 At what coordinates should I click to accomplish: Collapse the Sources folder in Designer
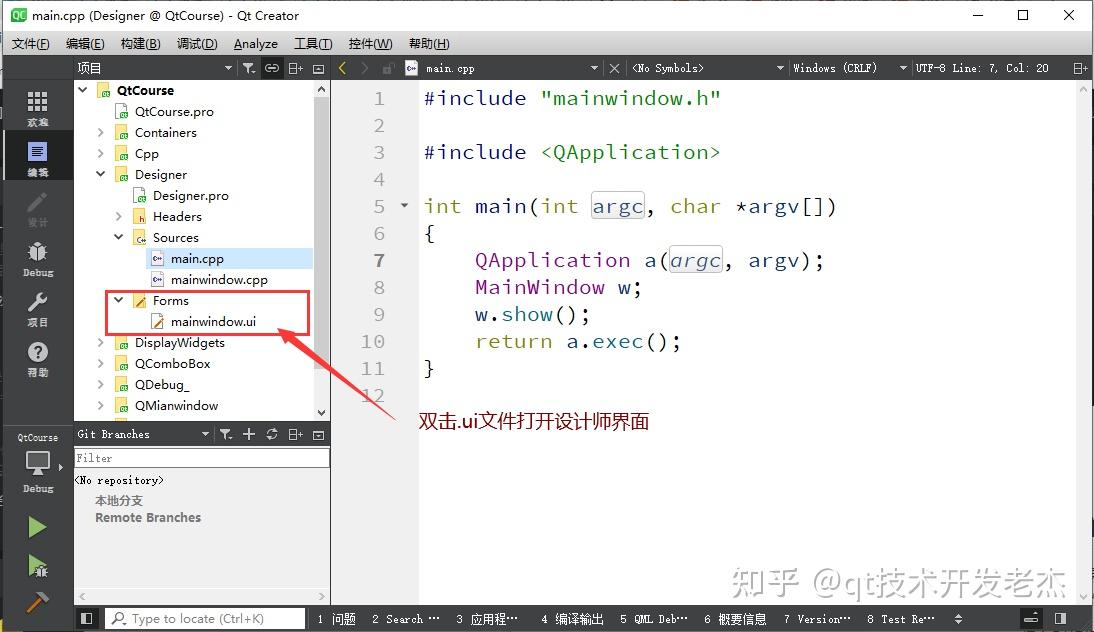click(x=119, y=237)
